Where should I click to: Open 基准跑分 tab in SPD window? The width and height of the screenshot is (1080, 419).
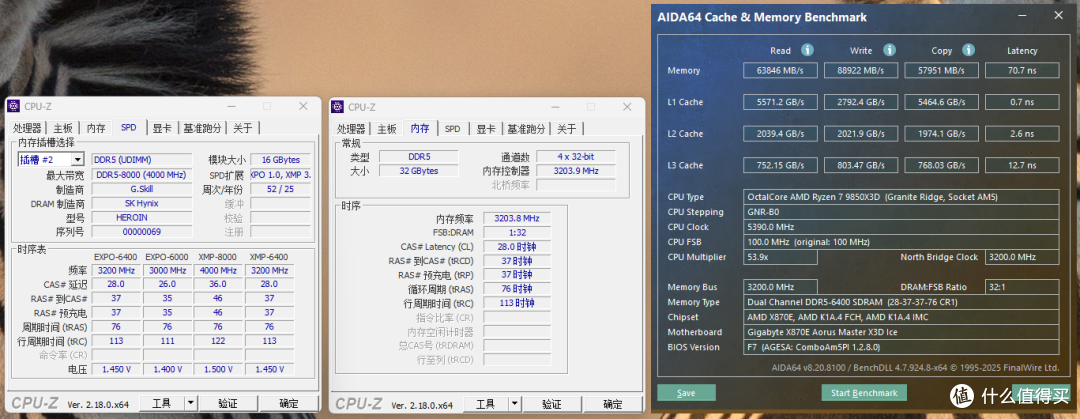[202, 128]
